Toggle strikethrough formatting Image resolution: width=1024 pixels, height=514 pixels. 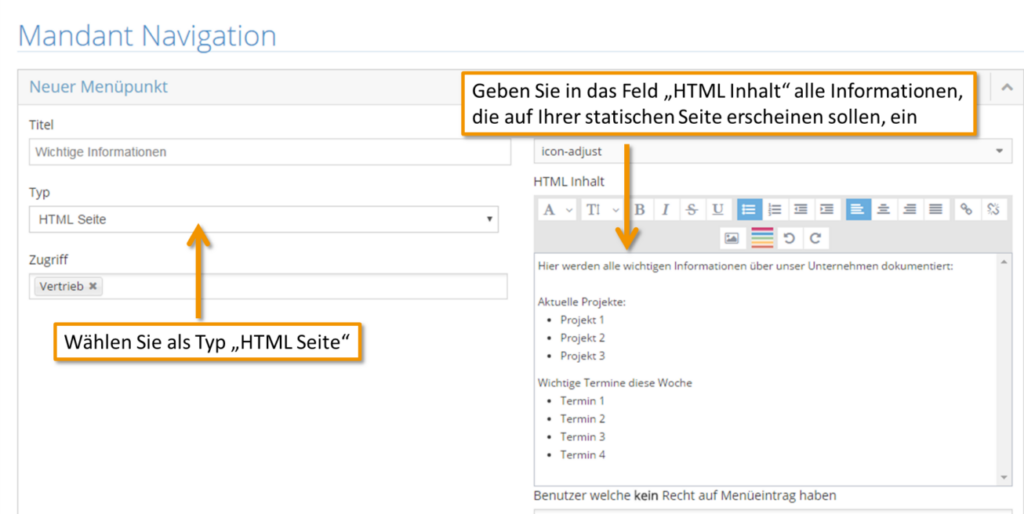click(x=692, y=210)
